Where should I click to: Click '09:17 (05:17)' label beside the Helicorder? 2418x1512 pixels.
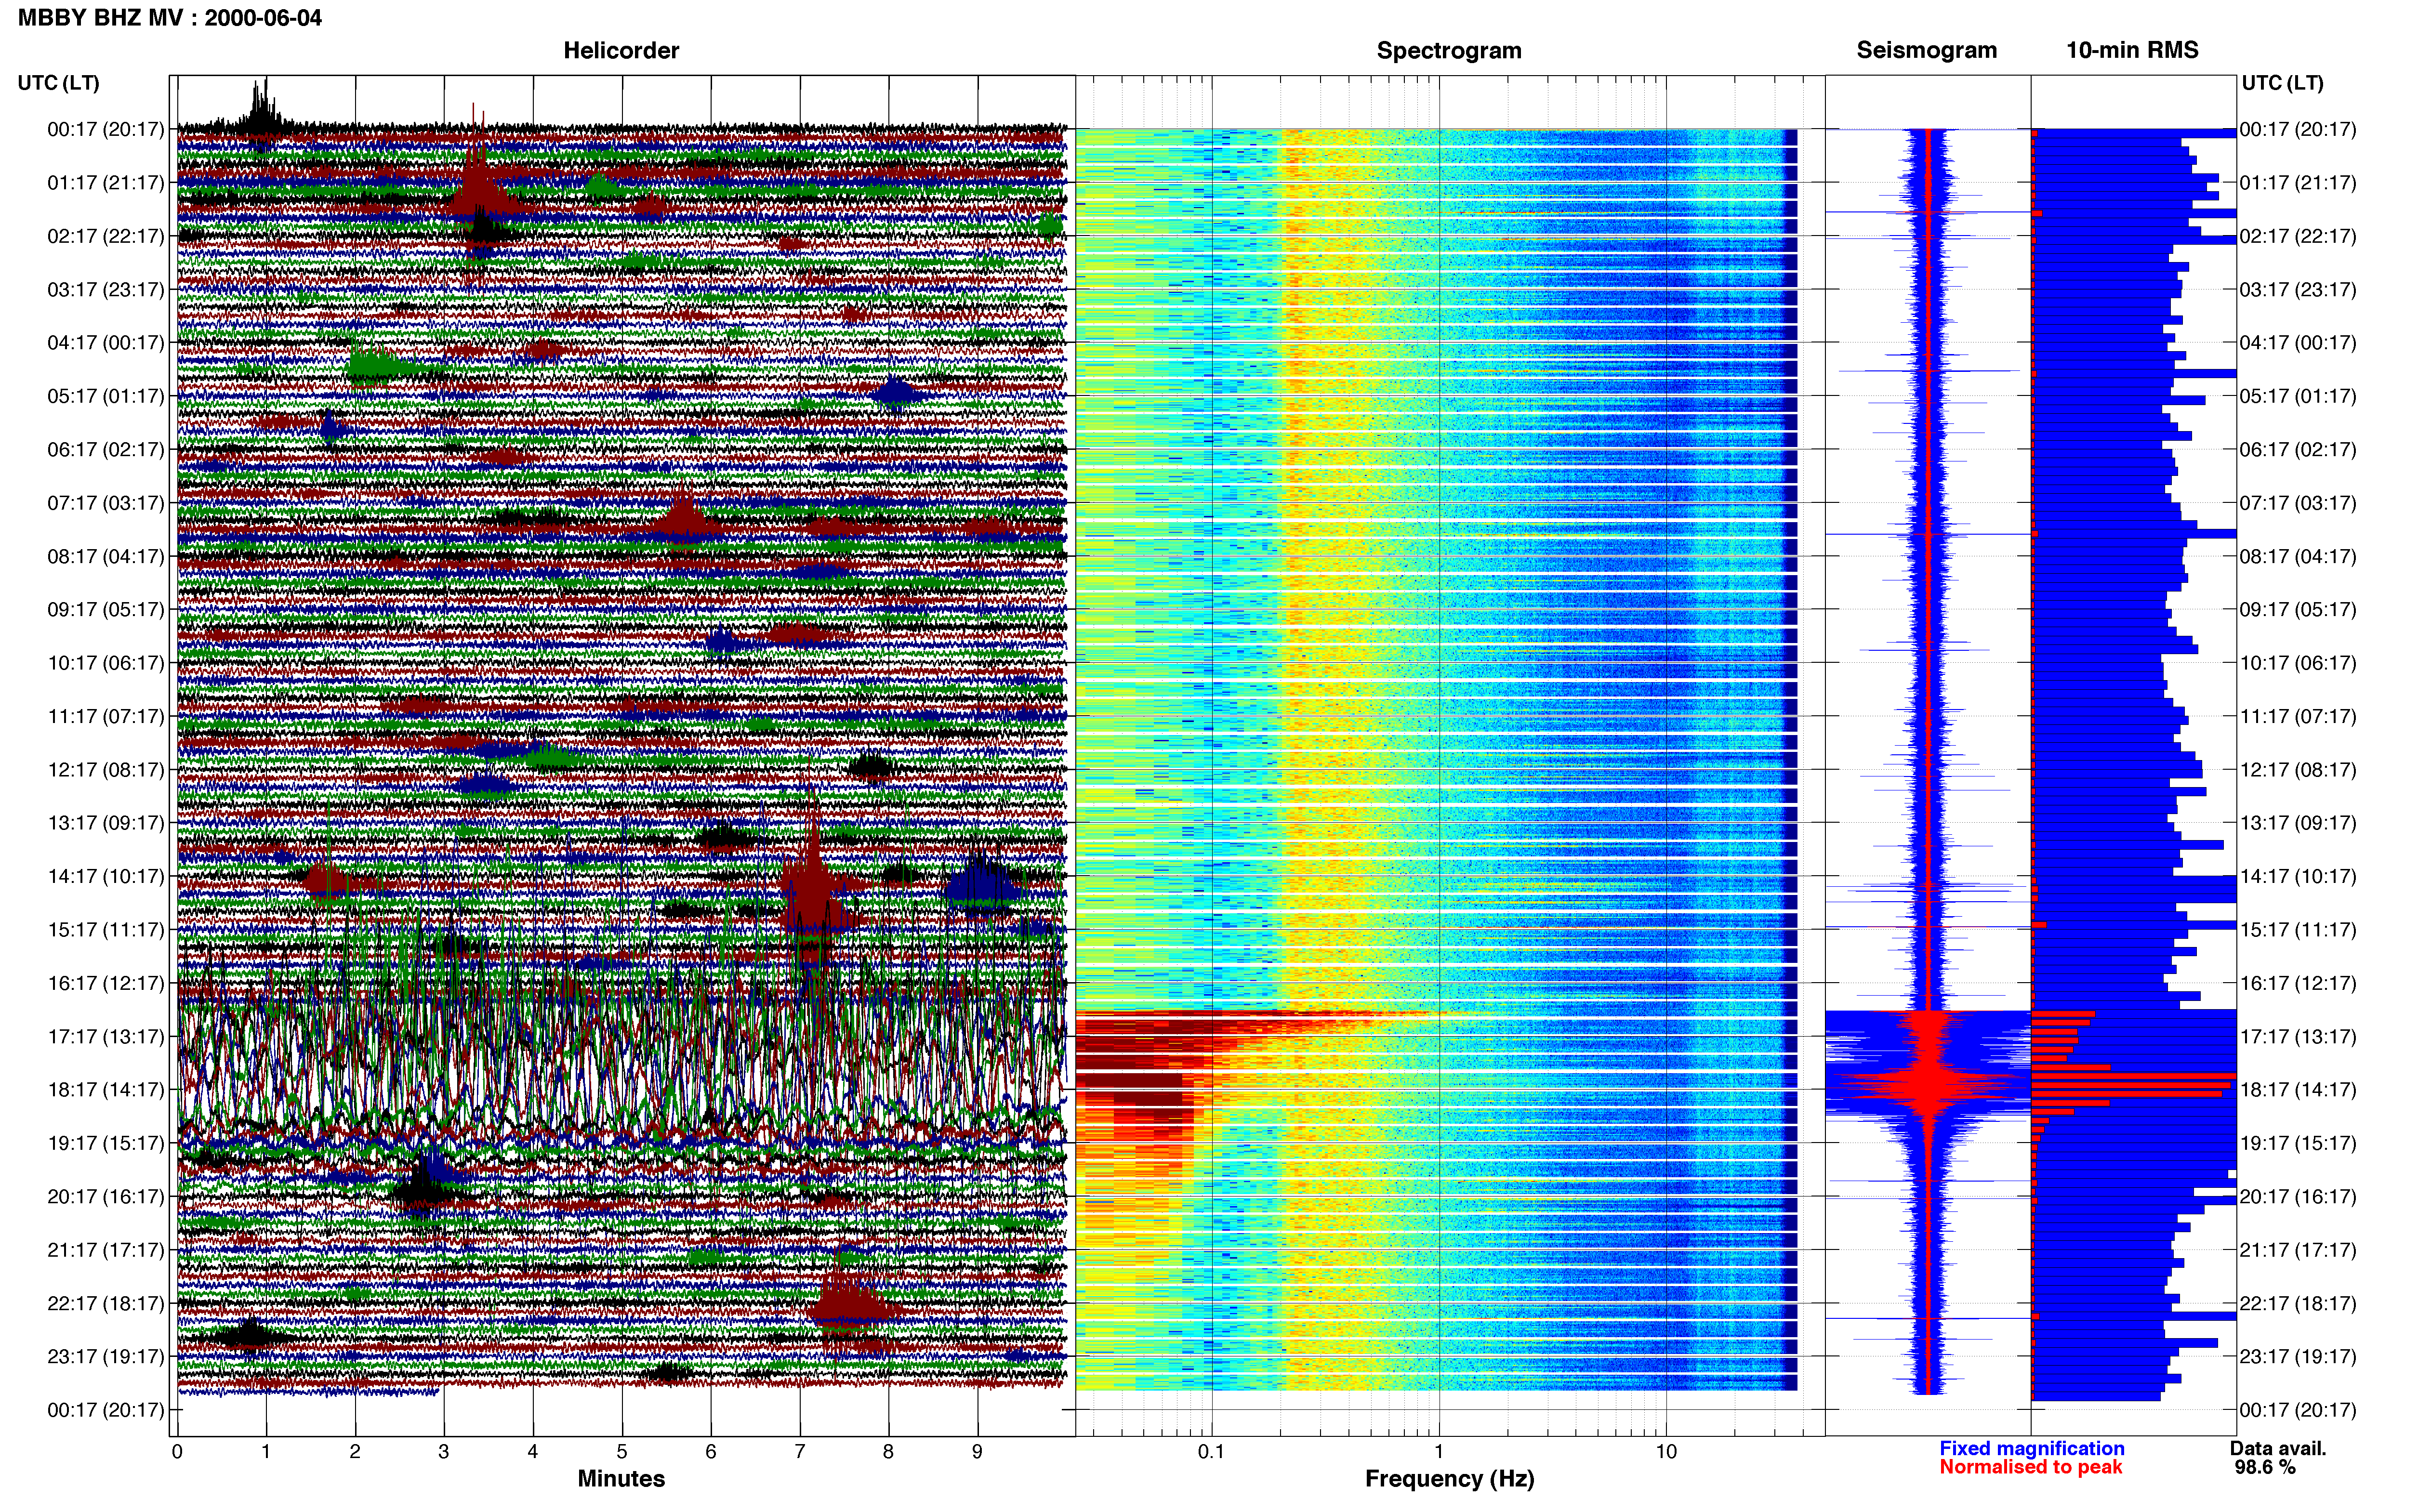point(106,610)
